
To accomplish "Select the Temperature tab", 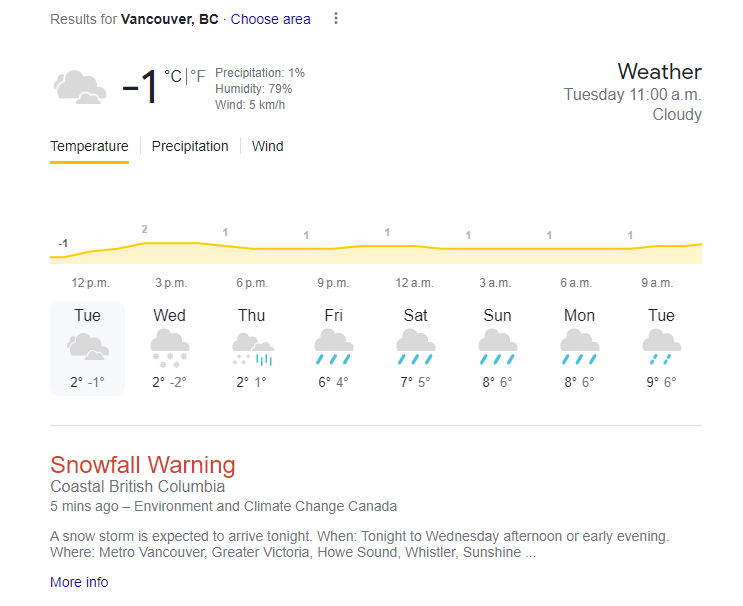I will [89, 146].
